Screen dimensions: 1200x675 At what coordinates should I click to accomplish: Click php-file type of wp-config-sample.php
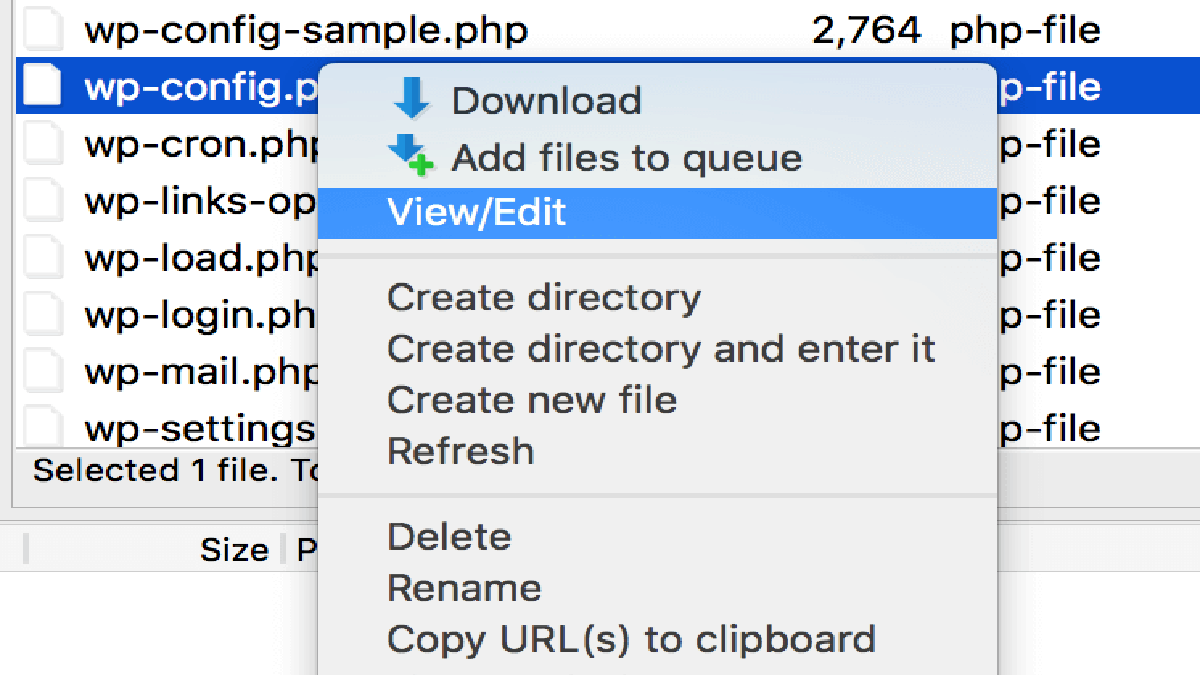(1025, 32)
